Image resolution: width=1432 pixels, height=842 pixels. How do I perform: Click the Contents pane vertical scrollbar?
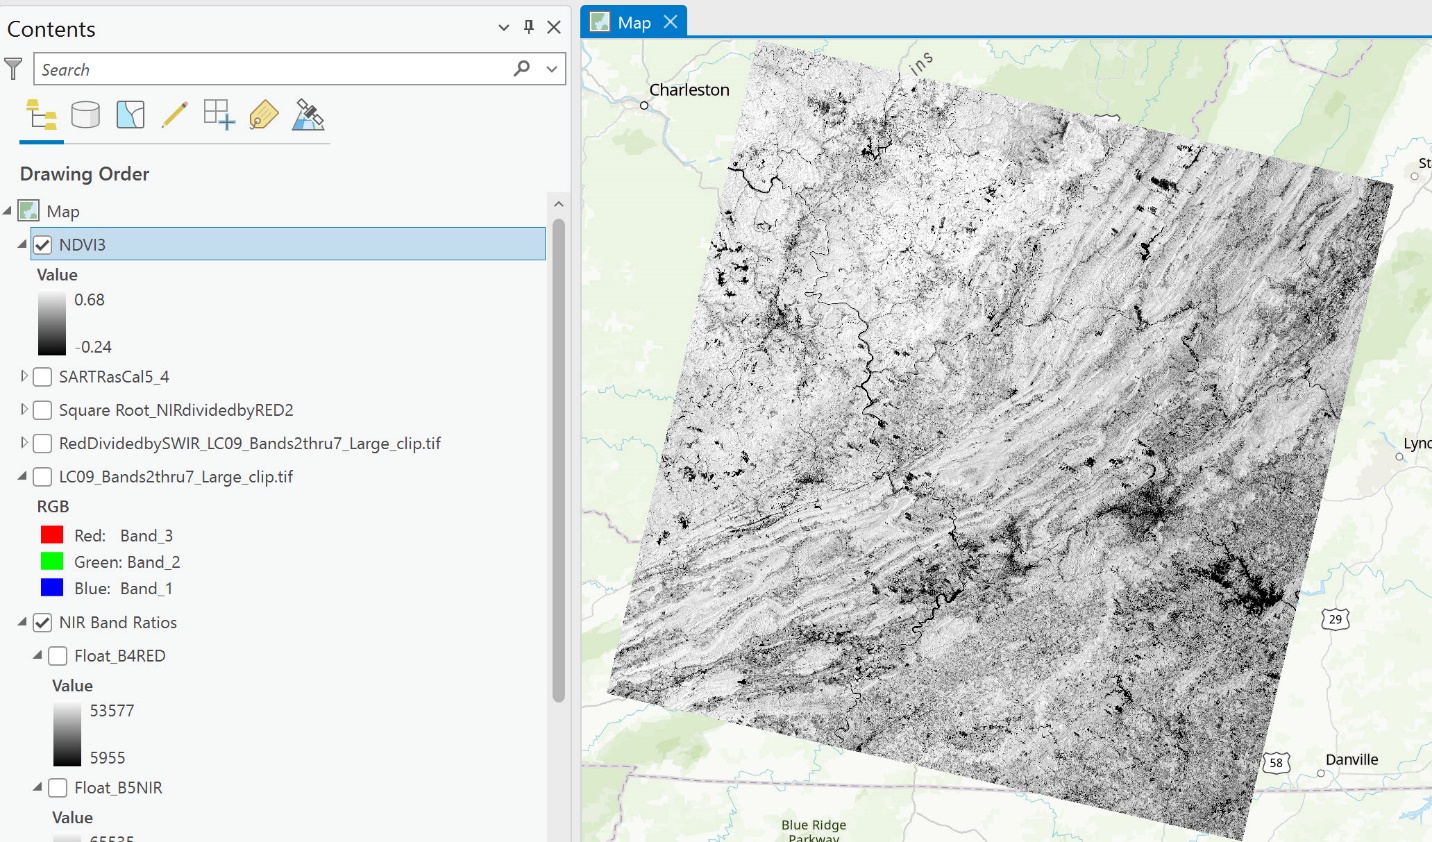click(x=559, y=460)
